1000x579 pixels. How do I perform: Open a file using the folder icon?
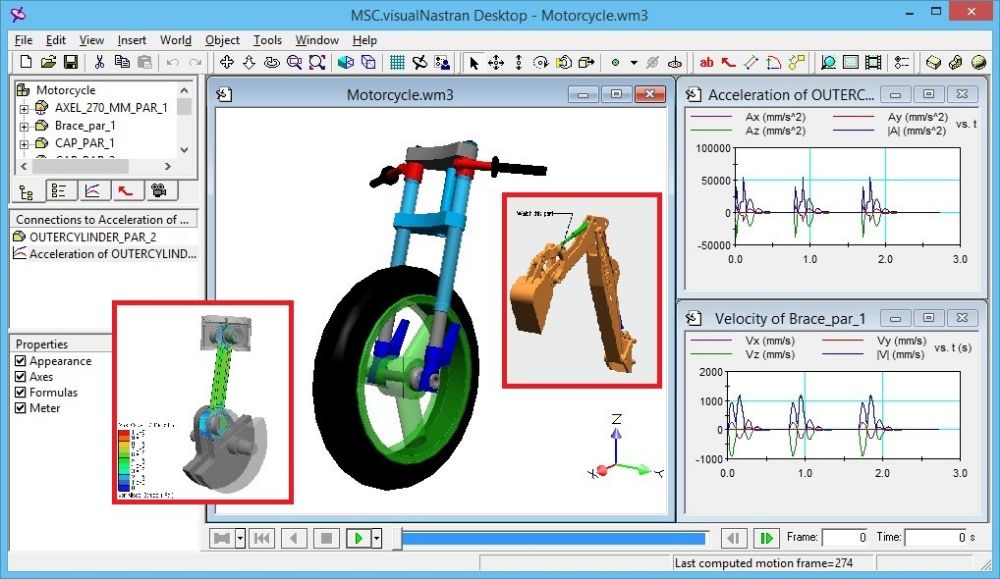click(48, 62)
